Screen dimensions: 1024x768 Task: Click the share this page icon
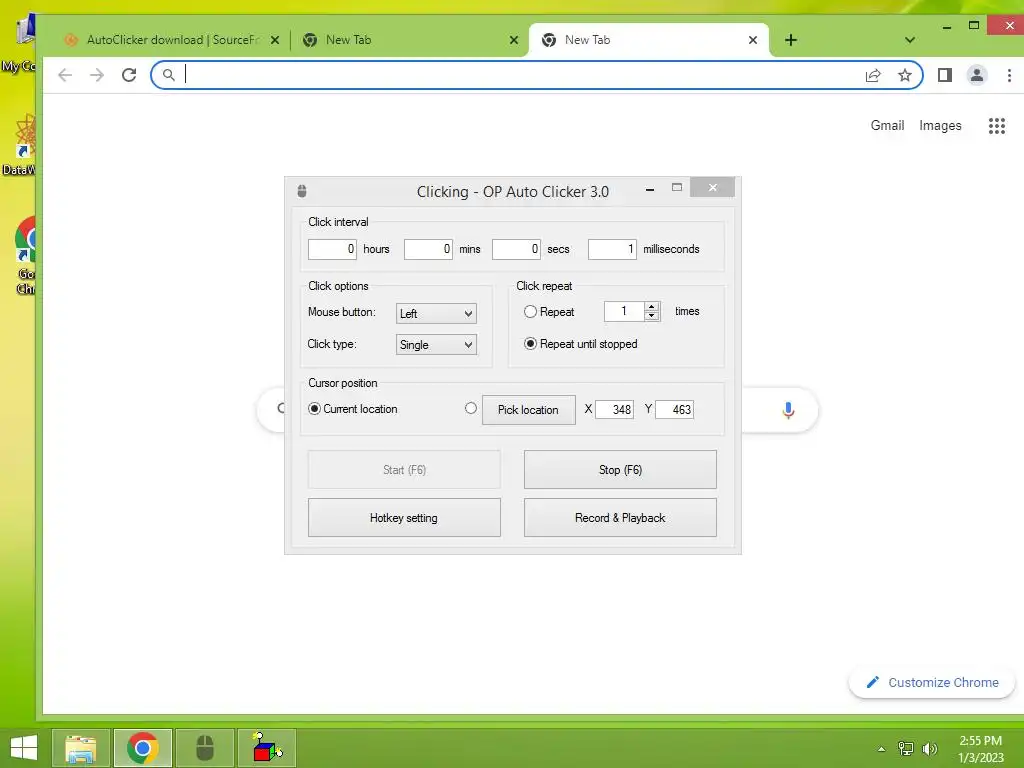873,75
